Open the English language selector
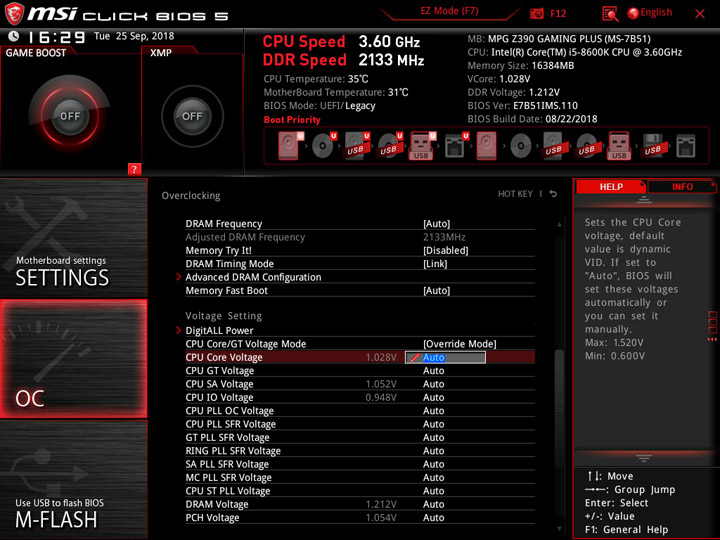The width and height of the screenshot is (720, 540). (x=650, y=13)
